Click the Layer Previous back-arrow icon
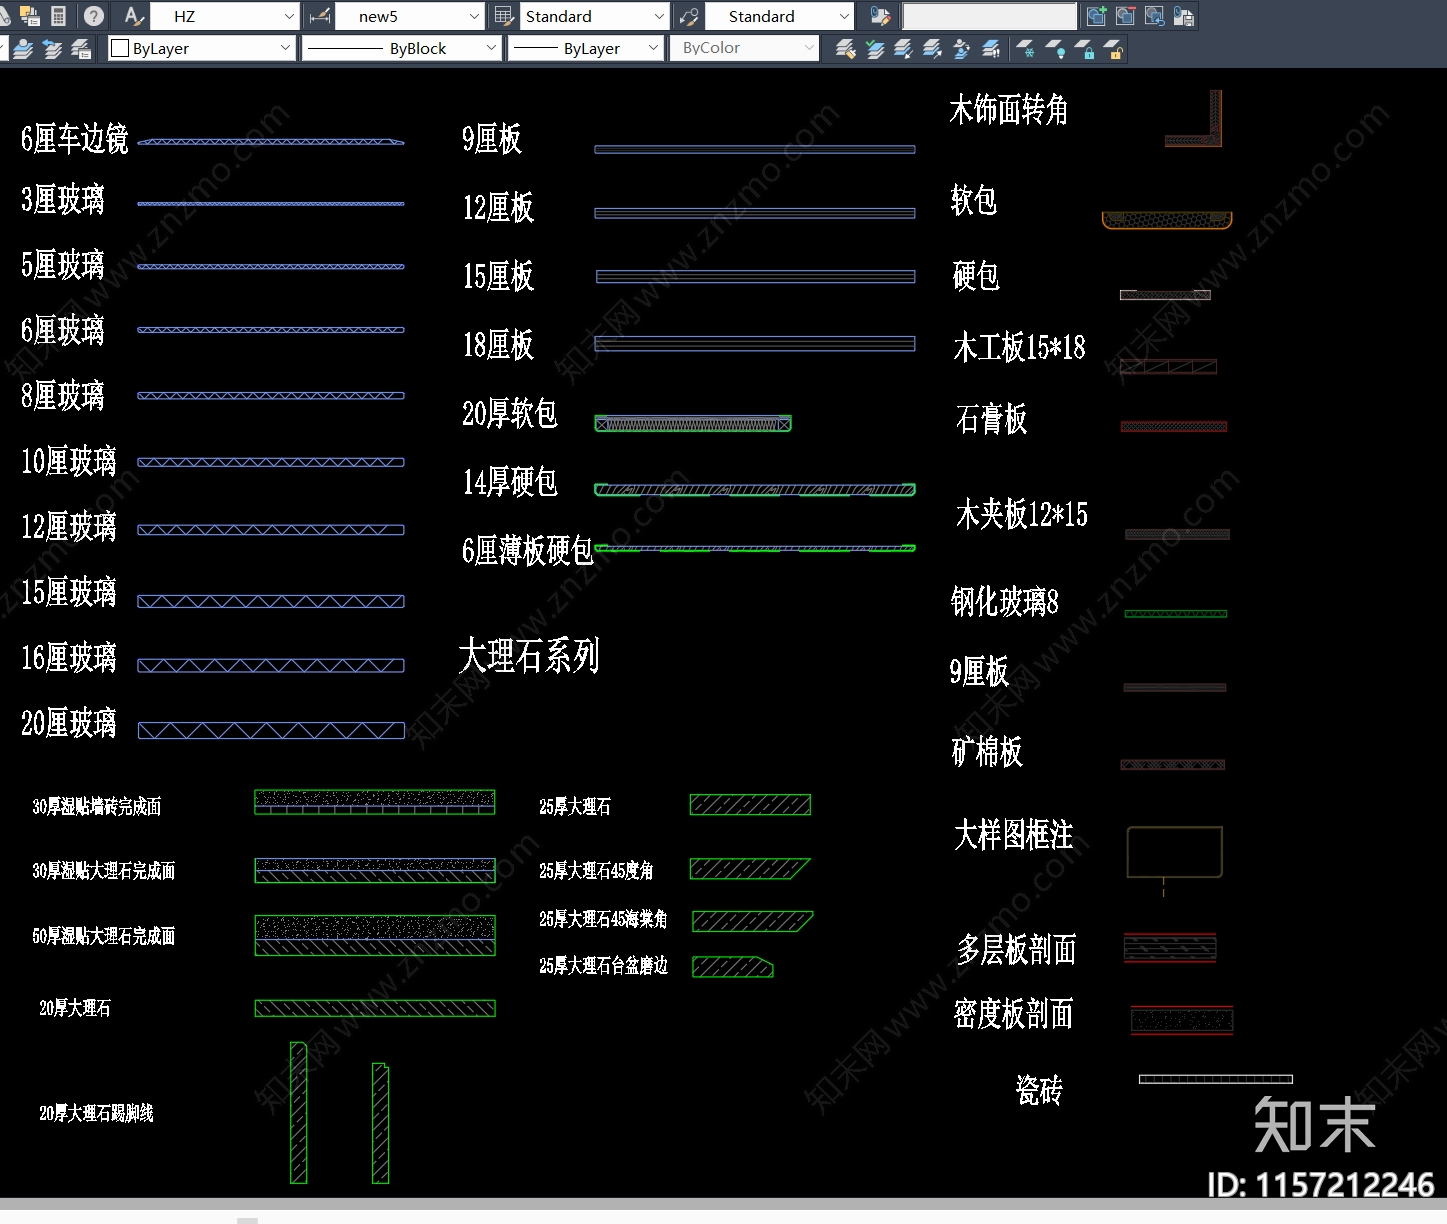The width and height of the screenshot is (1447, 1224). 52,48
